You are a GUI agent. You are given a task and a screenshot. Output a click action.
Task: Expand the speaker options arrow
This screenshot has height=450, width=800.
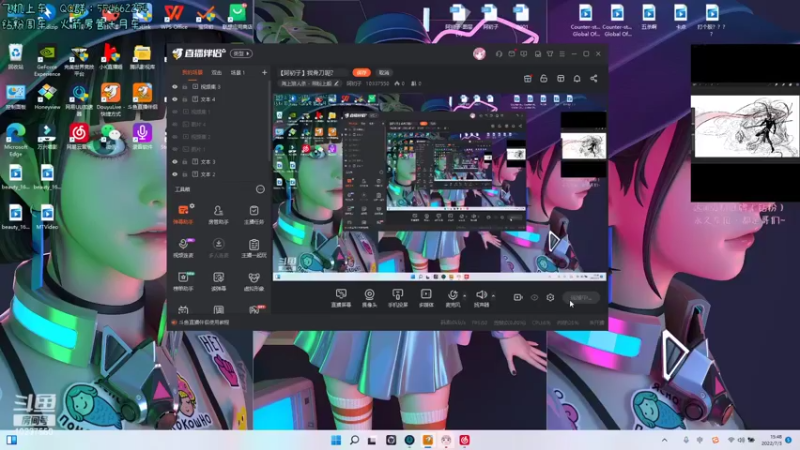493,295
